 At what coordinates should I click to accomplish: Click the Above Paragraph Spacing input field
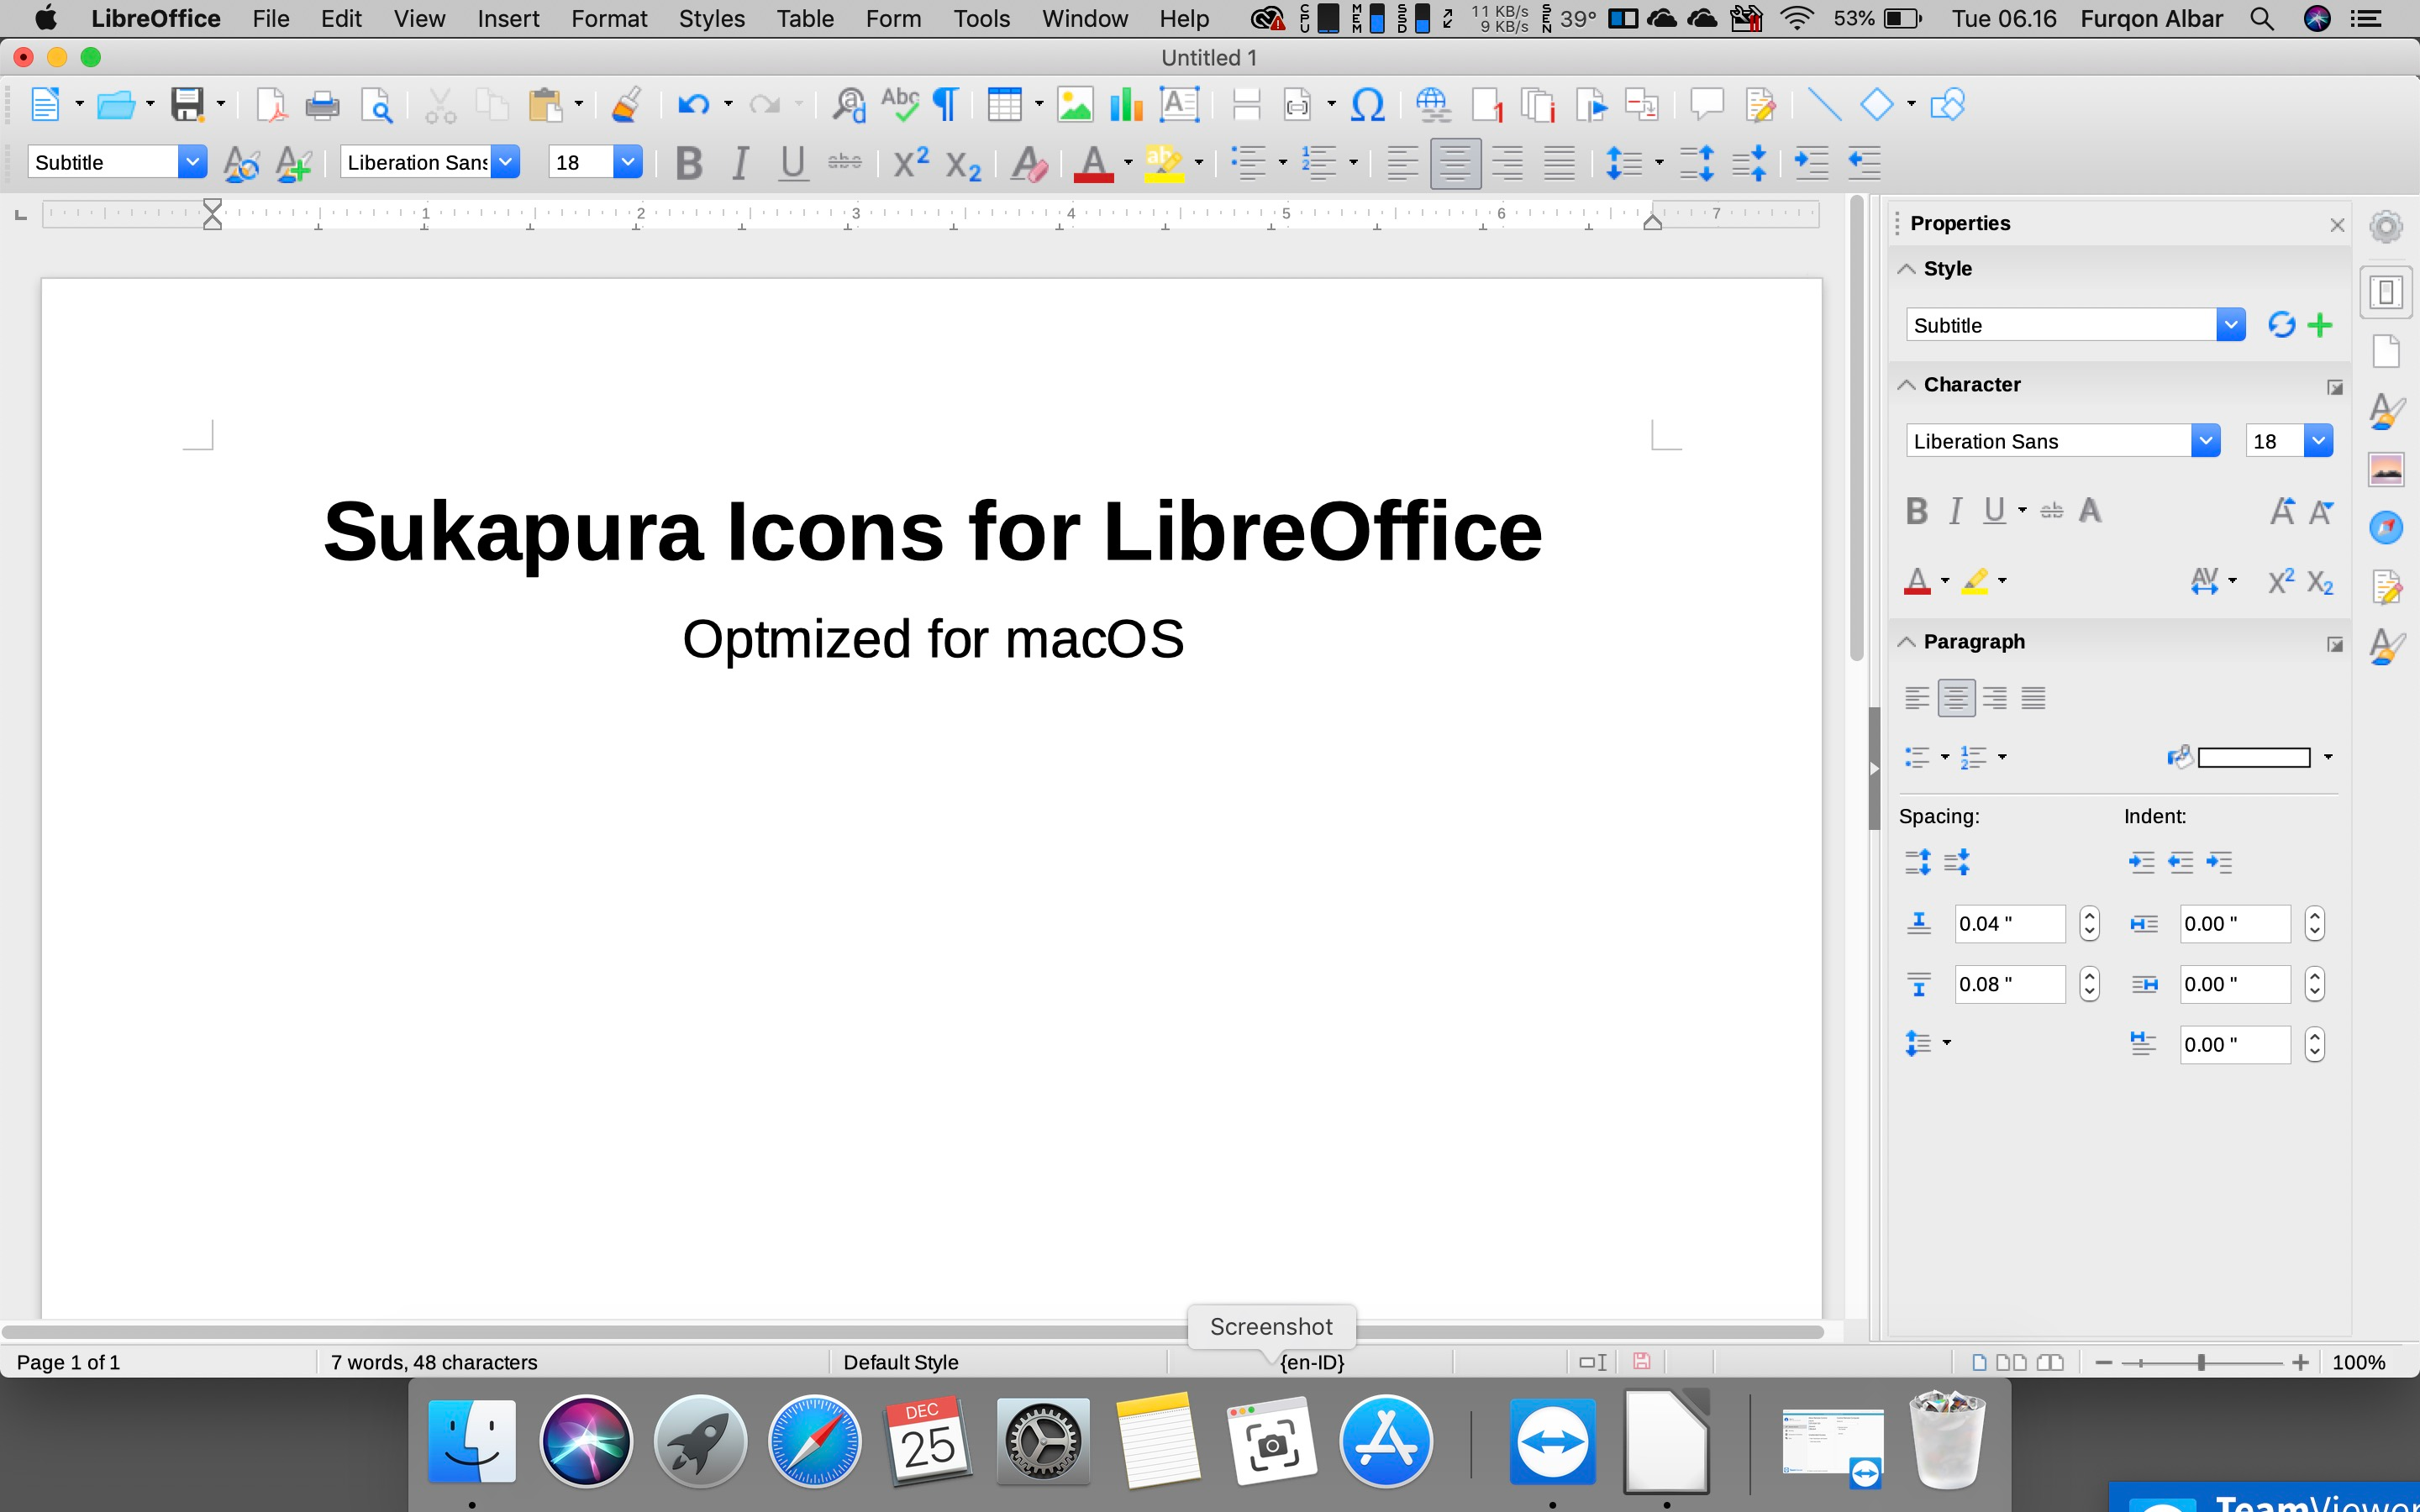(x=2008, y=924)
